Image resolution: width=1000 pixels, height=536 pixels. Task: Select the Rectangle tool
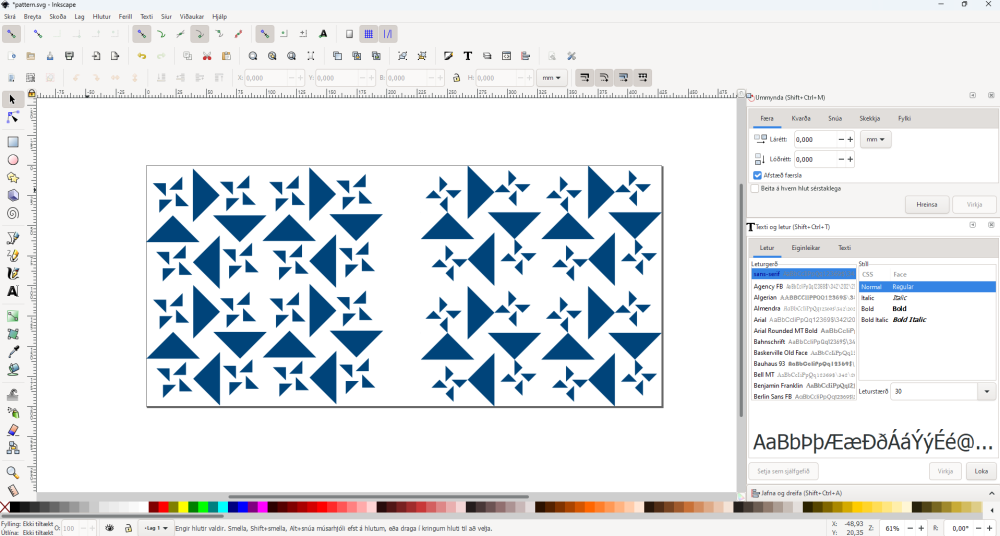click(x=12, y=142)
